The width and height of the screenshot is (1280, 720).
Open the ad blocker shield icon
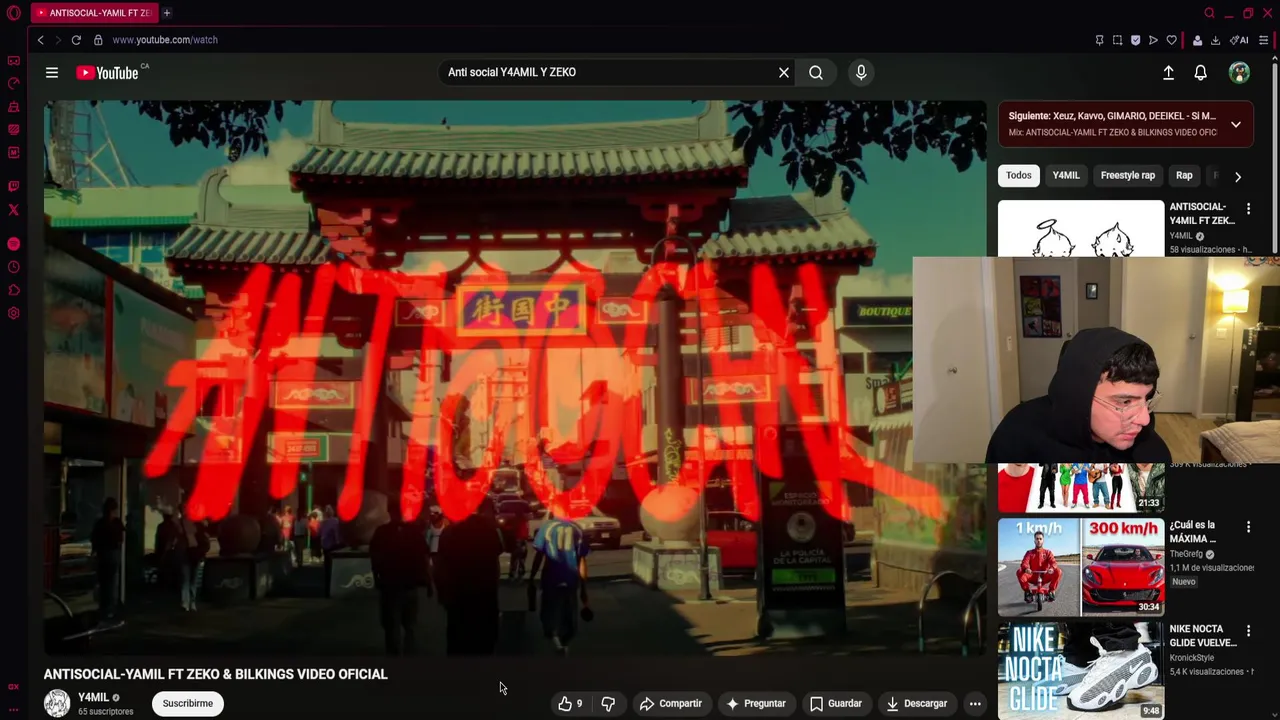1135,40
